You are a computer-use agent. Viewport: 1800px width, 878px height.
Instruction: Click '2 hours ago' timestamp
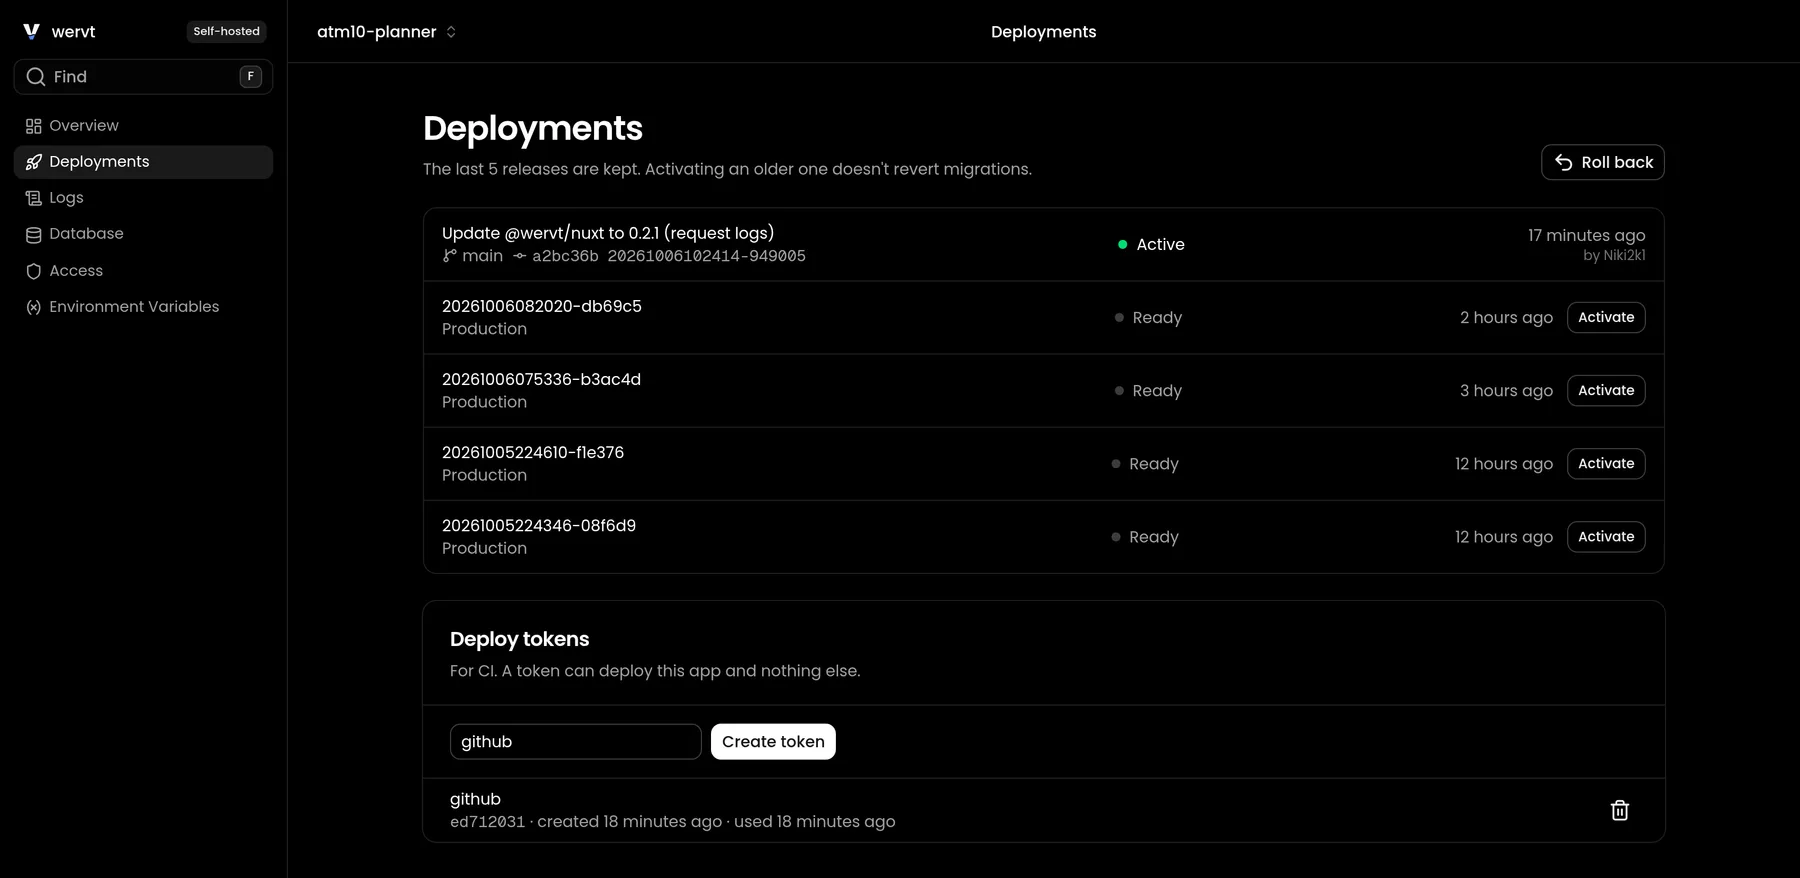[1506, 317]
